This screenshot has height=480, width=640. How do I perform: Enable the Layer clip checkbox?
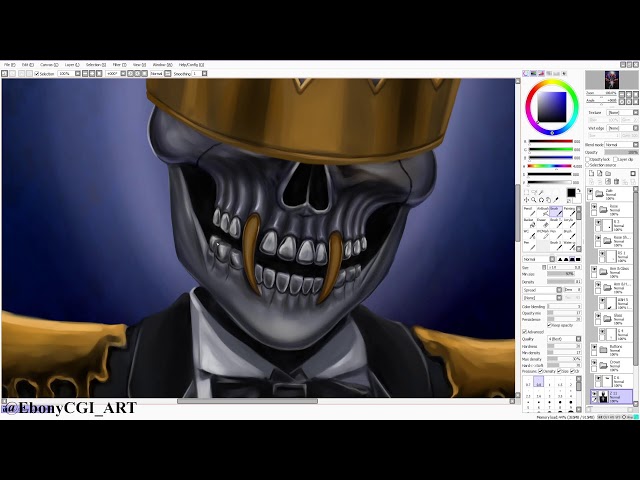click(616, 159)
